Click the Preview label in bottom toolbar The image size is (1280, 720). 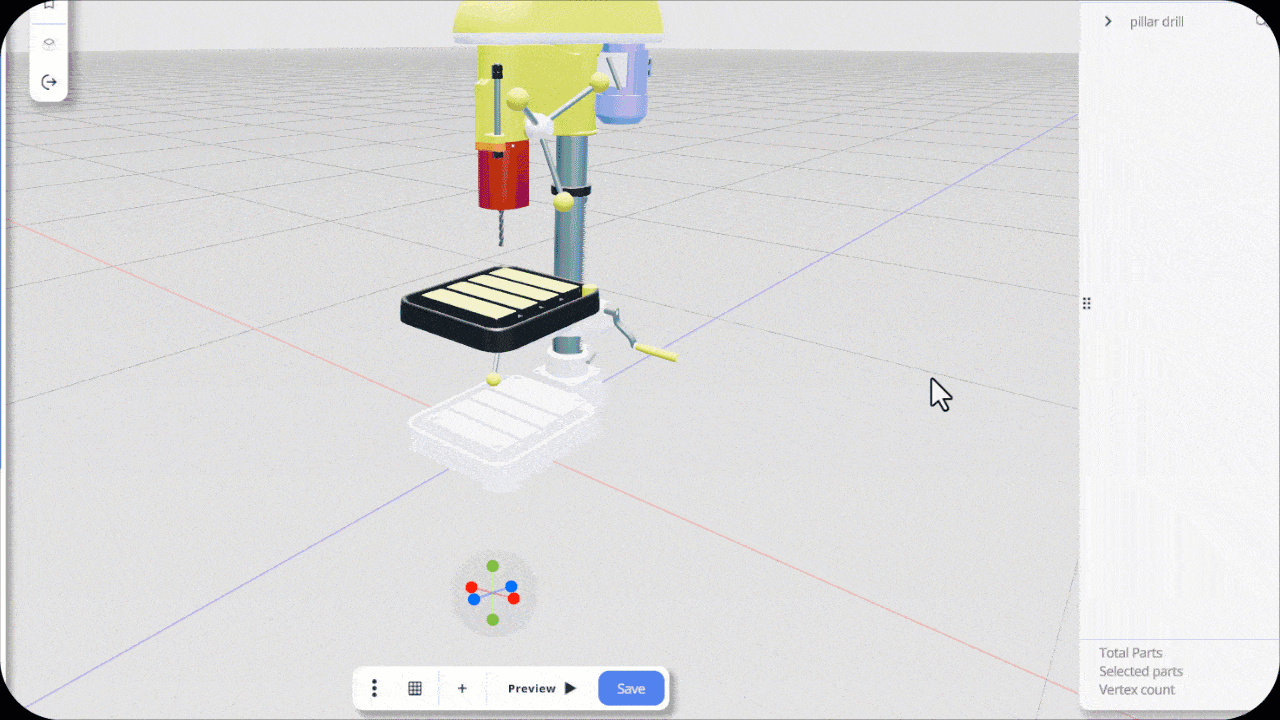pos(531,688)
